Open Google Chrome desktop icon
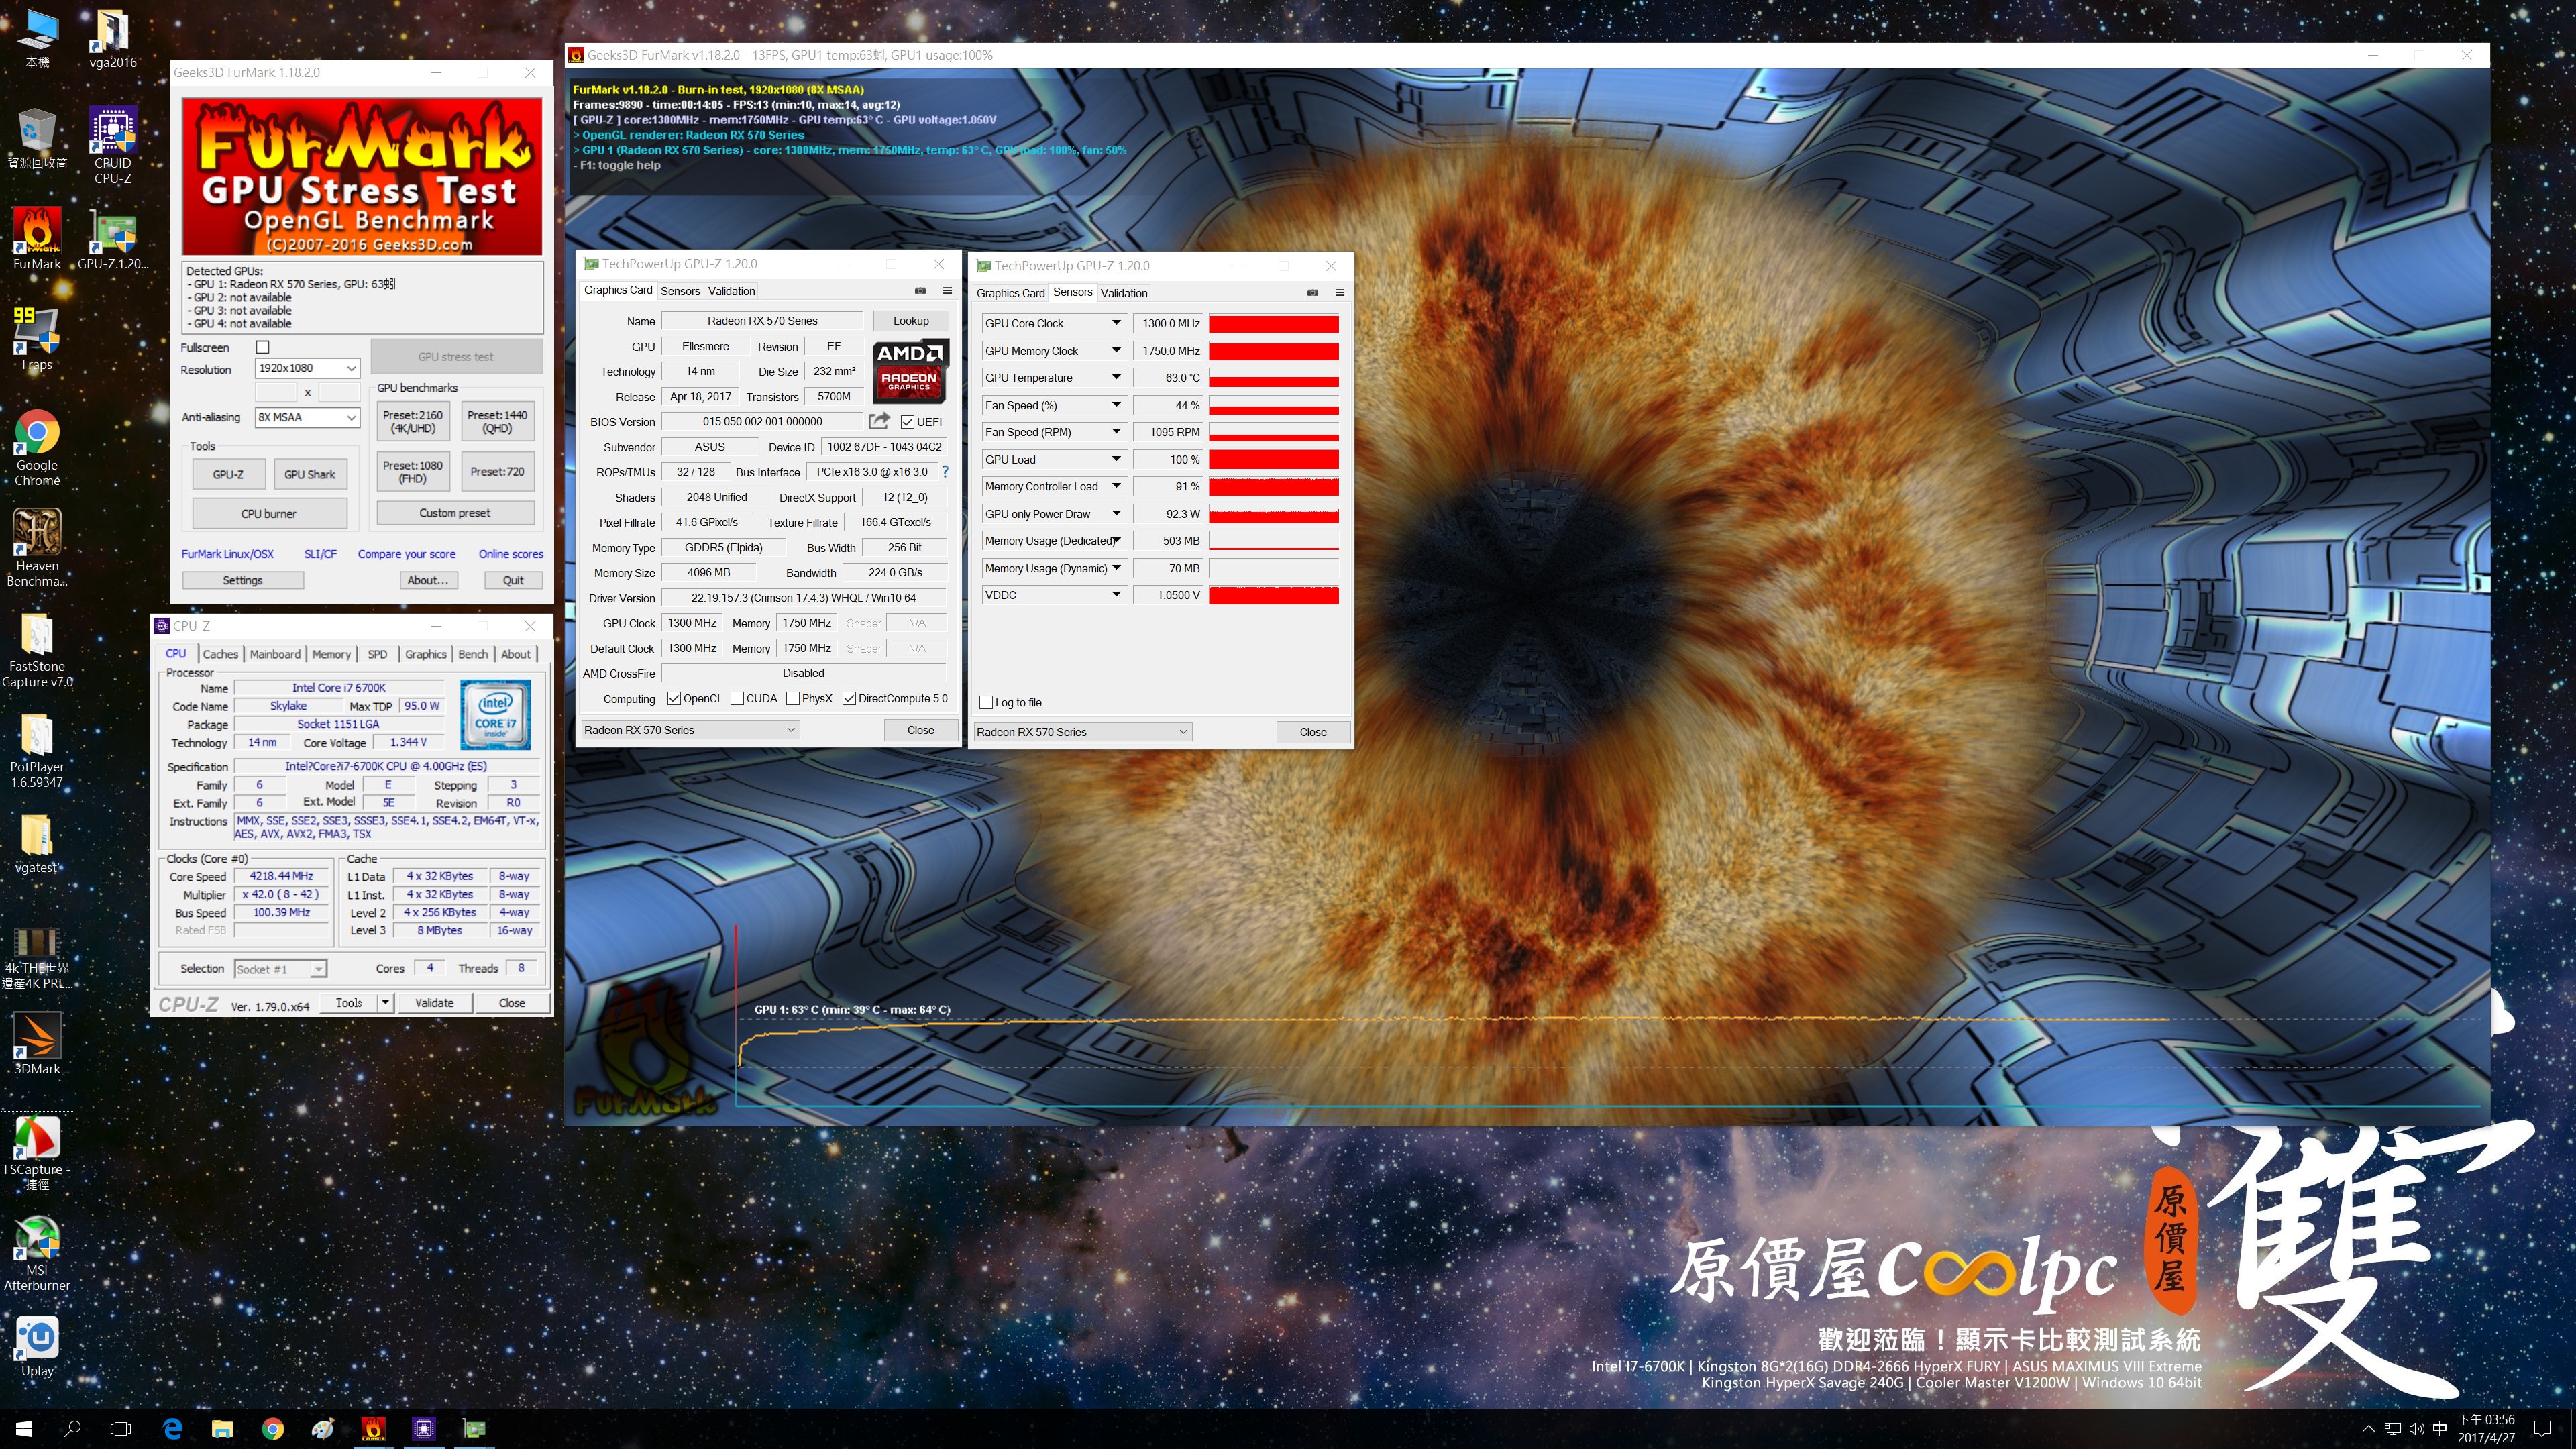This screenshot has width=2576, height=1449. tap(37, 447)
